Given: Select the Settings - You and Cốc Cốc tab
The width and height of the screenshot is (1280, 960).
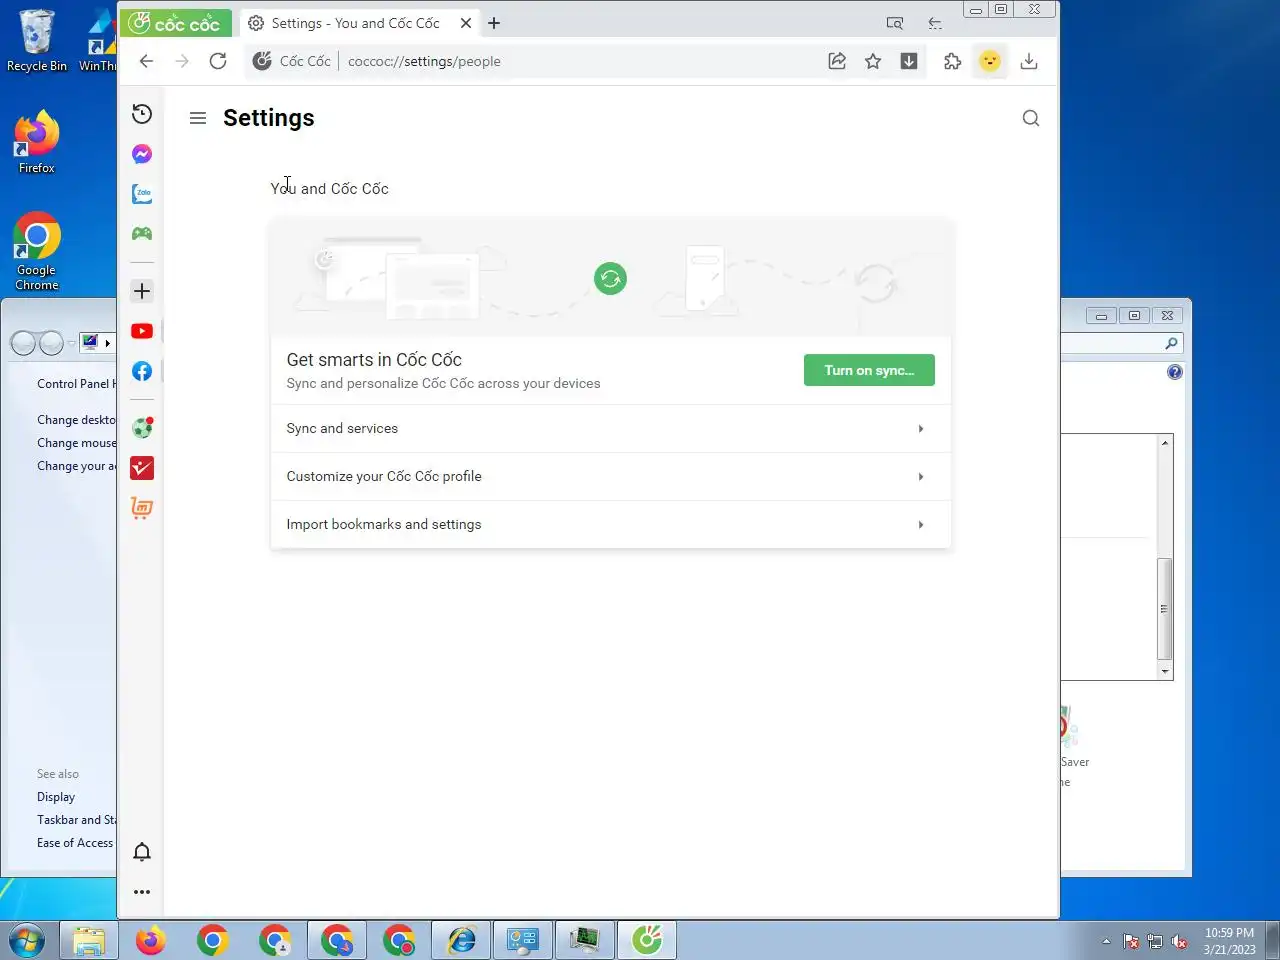Looking at the screenshot, I should click(355, 23).
